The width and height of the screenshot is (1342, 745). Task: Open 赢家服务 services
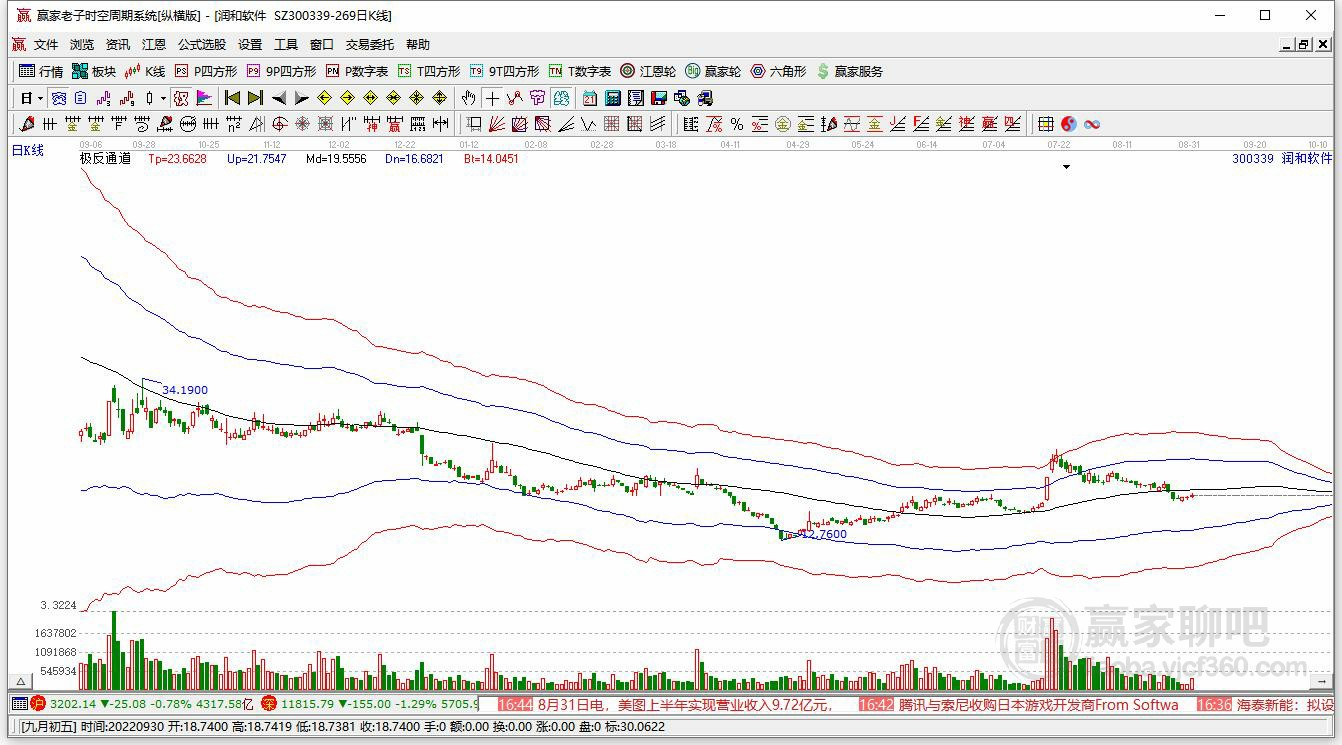coord(850,71)
